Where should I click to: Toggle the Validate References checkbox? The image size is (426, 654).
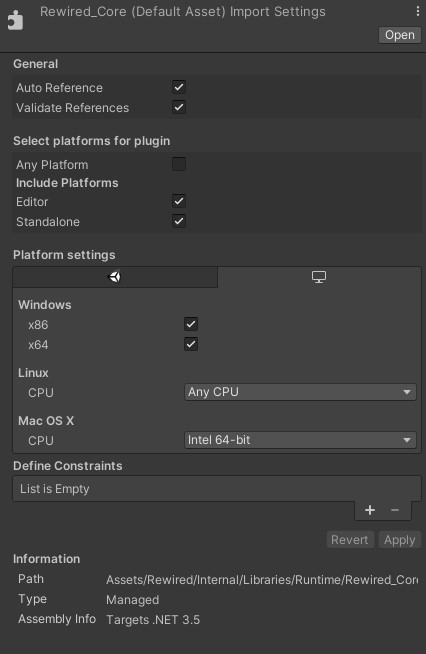coord(179,107)
